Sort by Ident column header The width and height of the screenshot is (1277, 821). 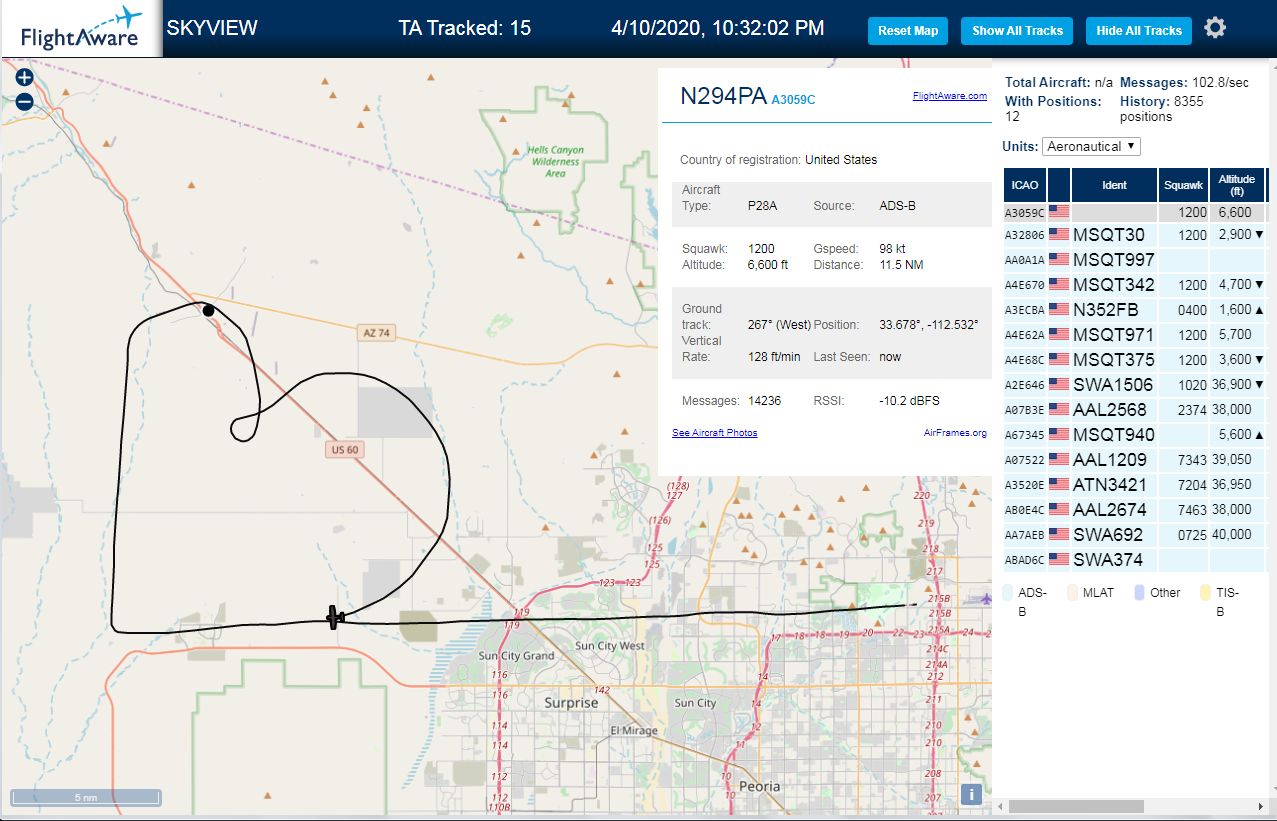(x=1114, y=185)
